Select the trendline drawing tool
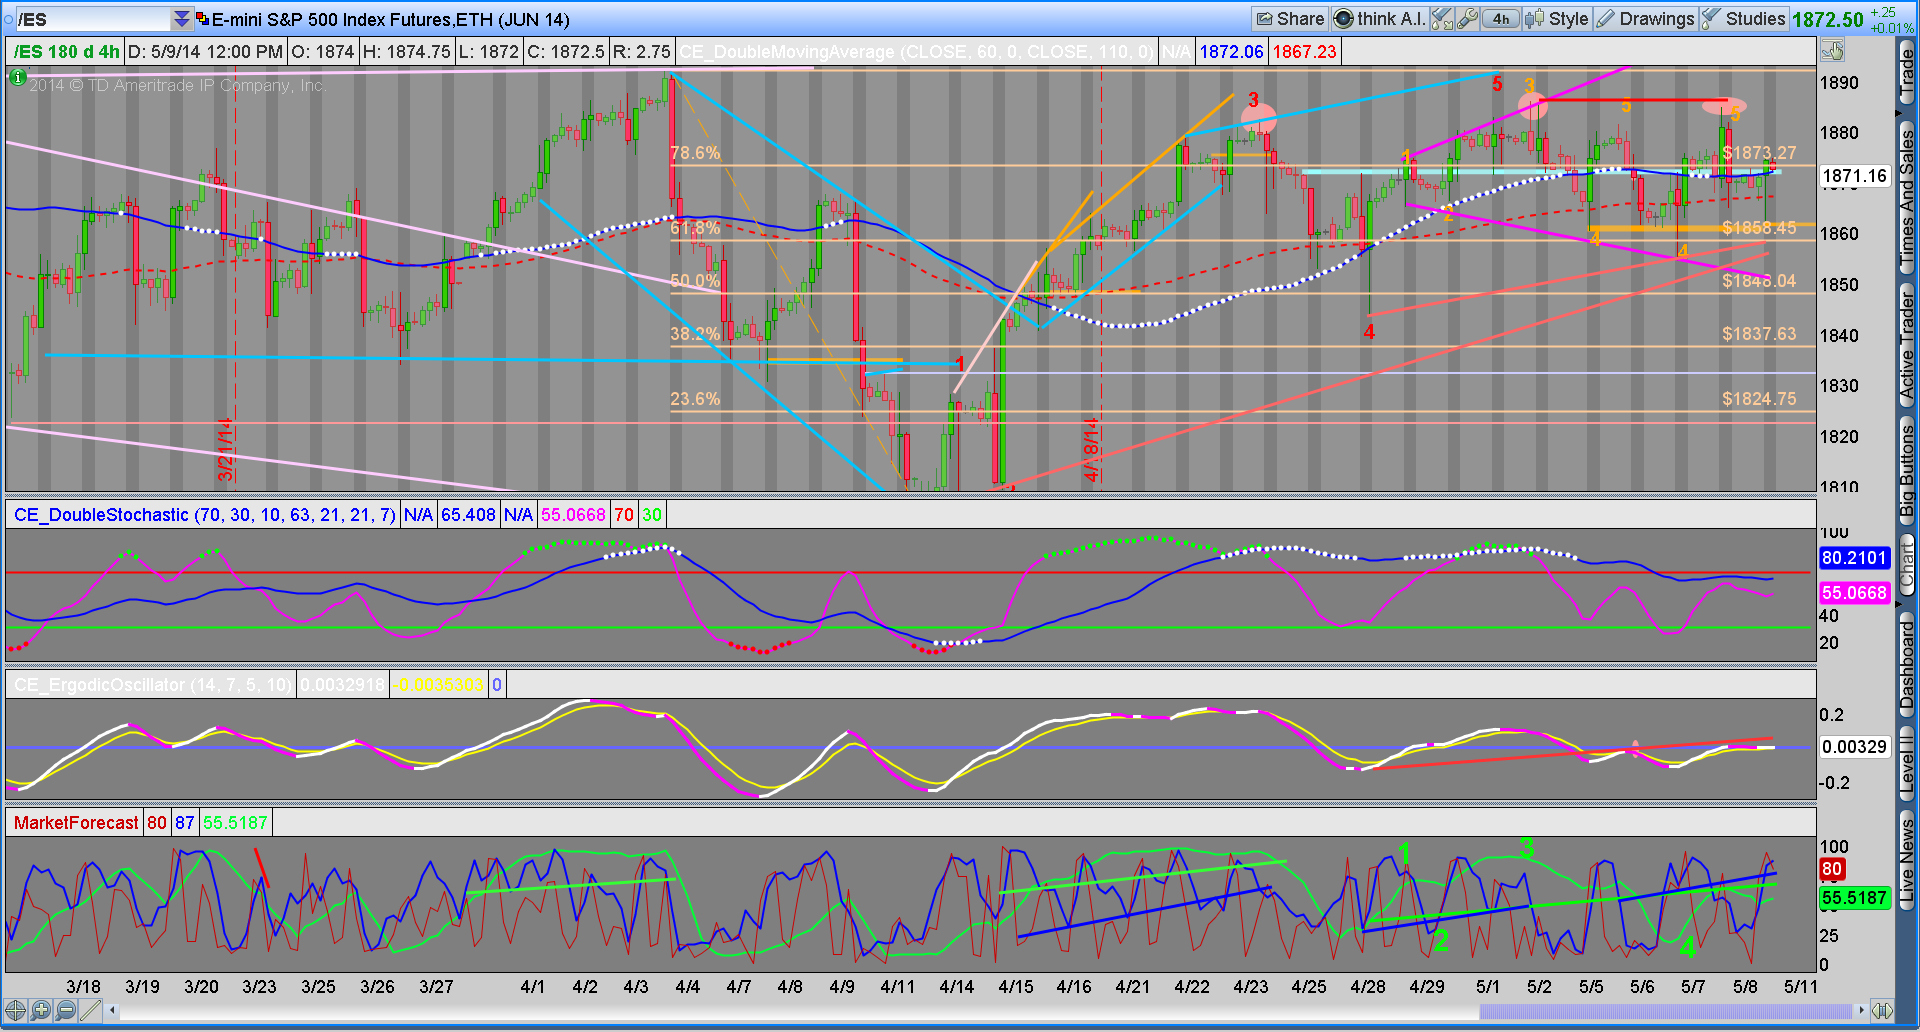Image resolution: width=1920 pixels, height=1032 pixels. point(90,1010)
